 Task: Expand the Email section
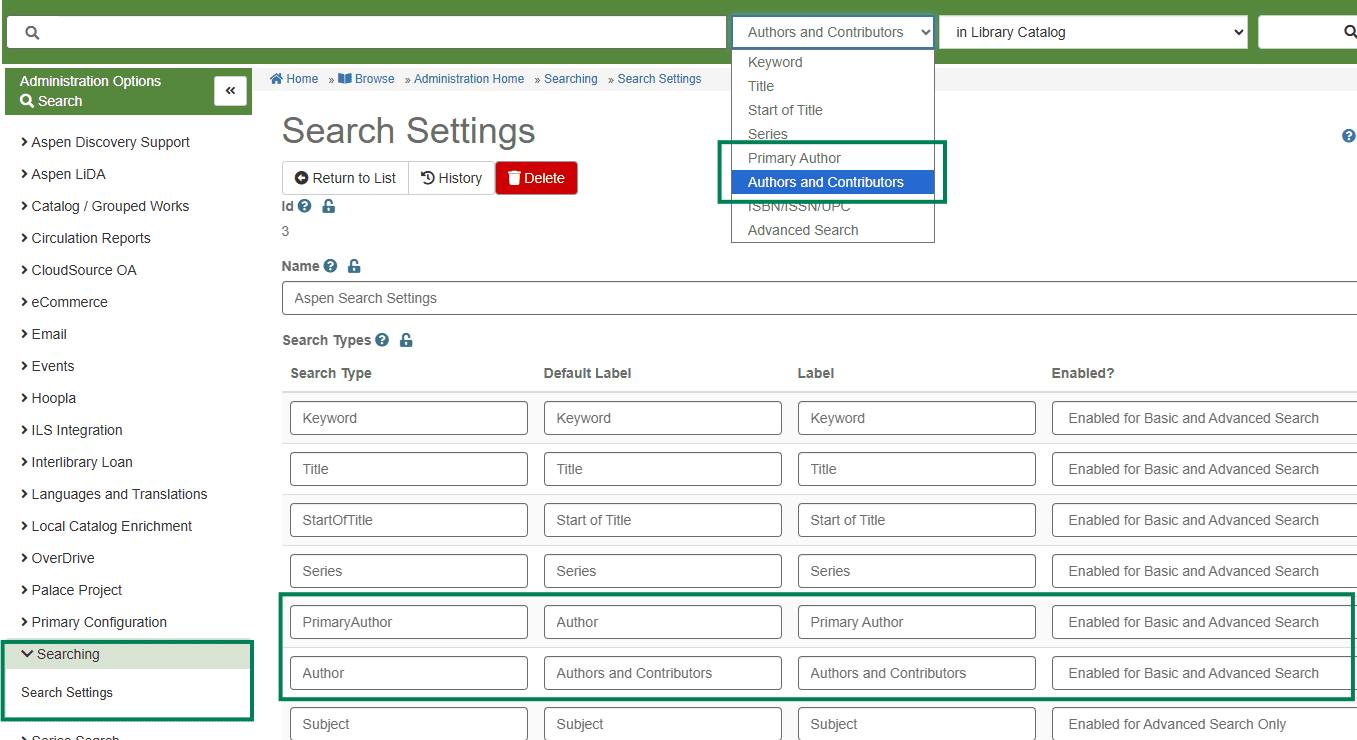click(x=43, y=334)
